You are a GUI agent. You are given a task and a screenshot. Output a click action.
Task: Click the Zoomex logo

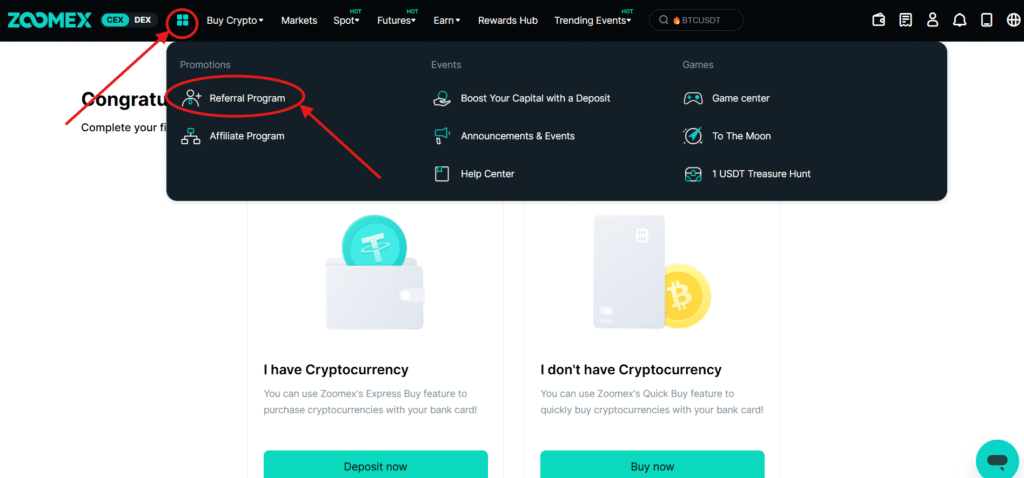pyautogui.click(x=49, y=20)
